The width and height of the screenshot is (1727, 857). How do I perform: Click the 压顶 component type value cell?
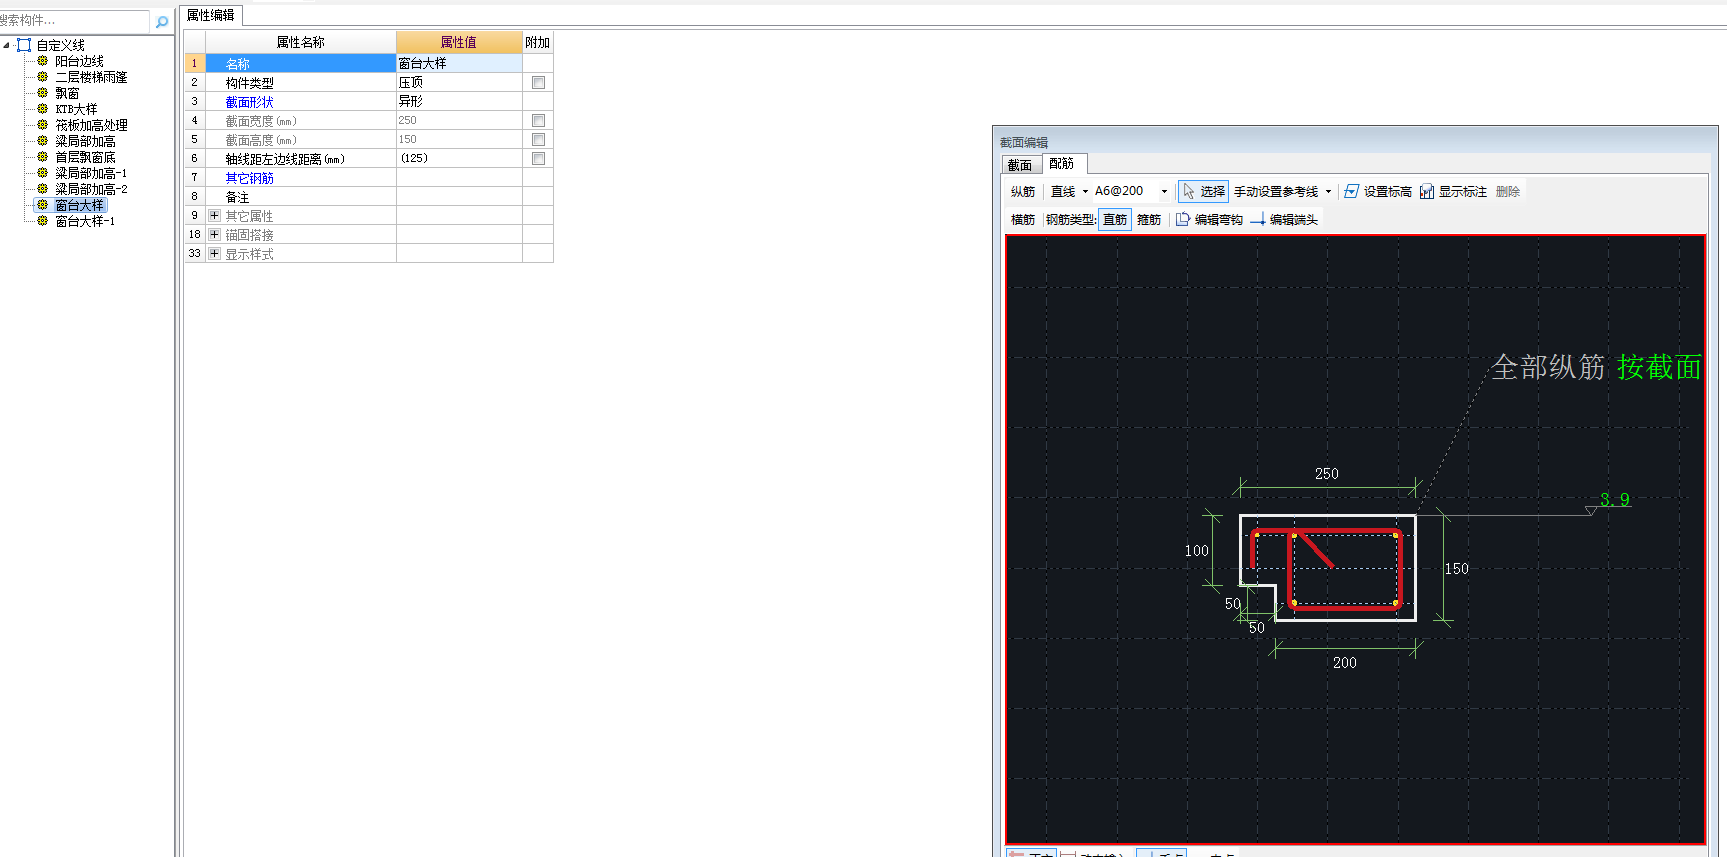point(459,82)
